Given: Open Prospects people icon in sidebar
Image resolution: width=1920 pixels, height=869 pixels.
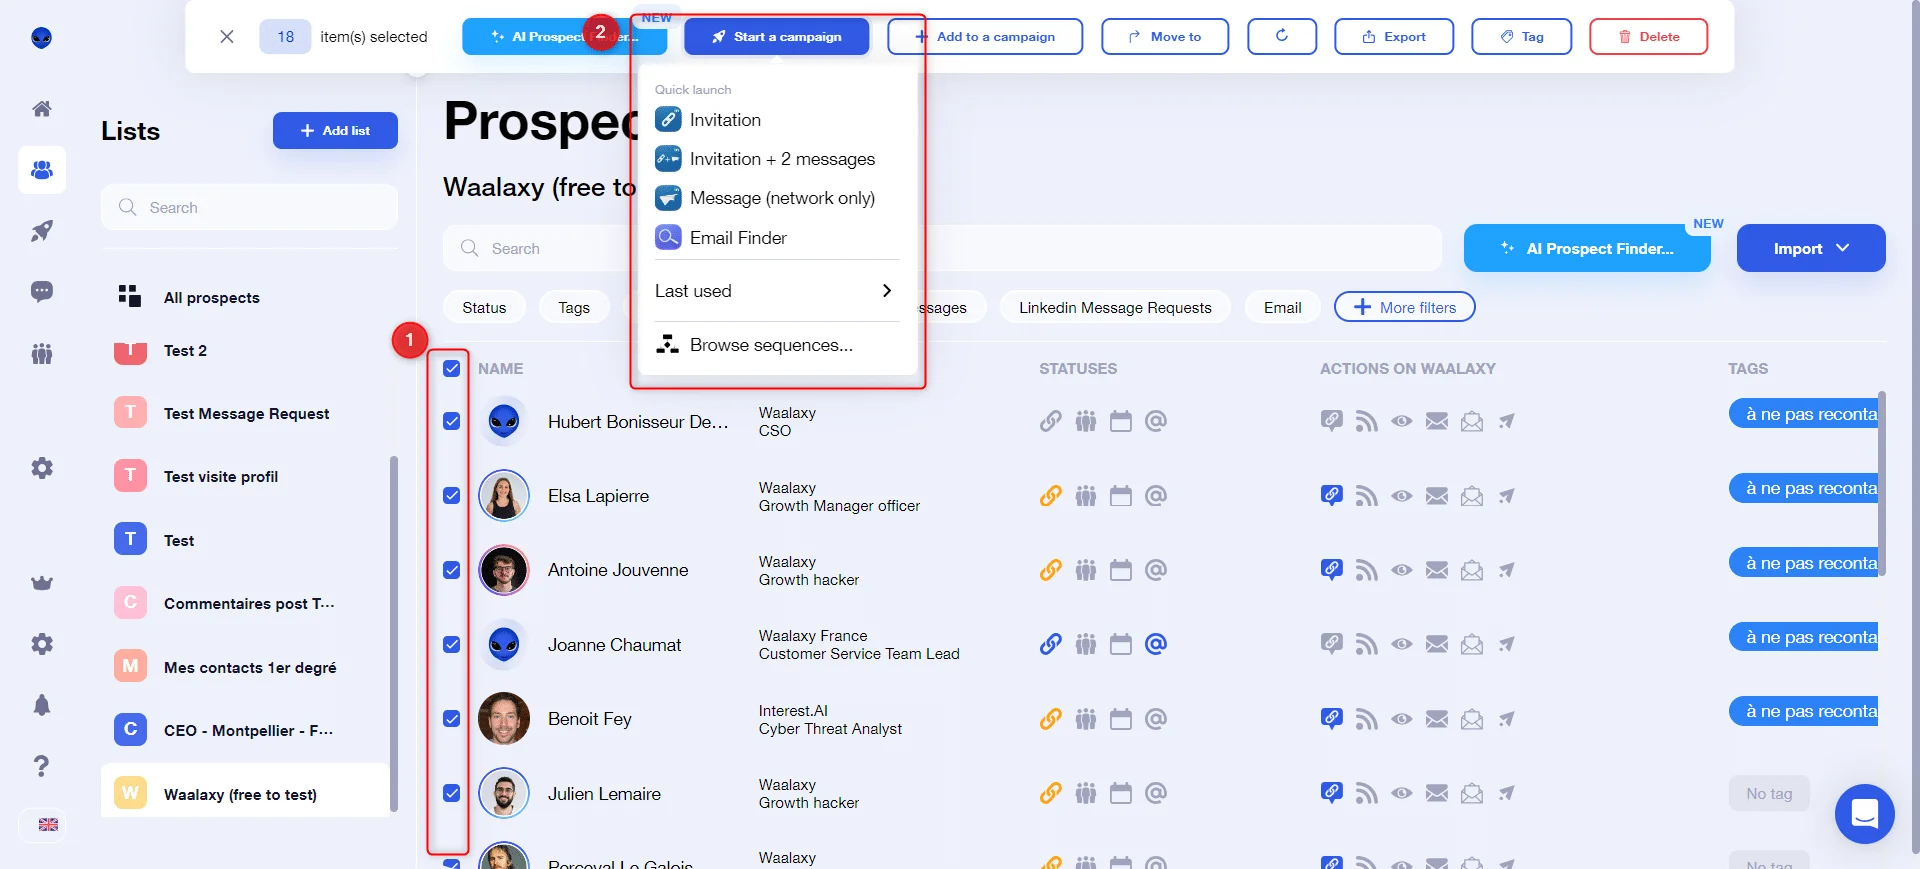Looking at the screenshot, I should (x=42, y=170).
